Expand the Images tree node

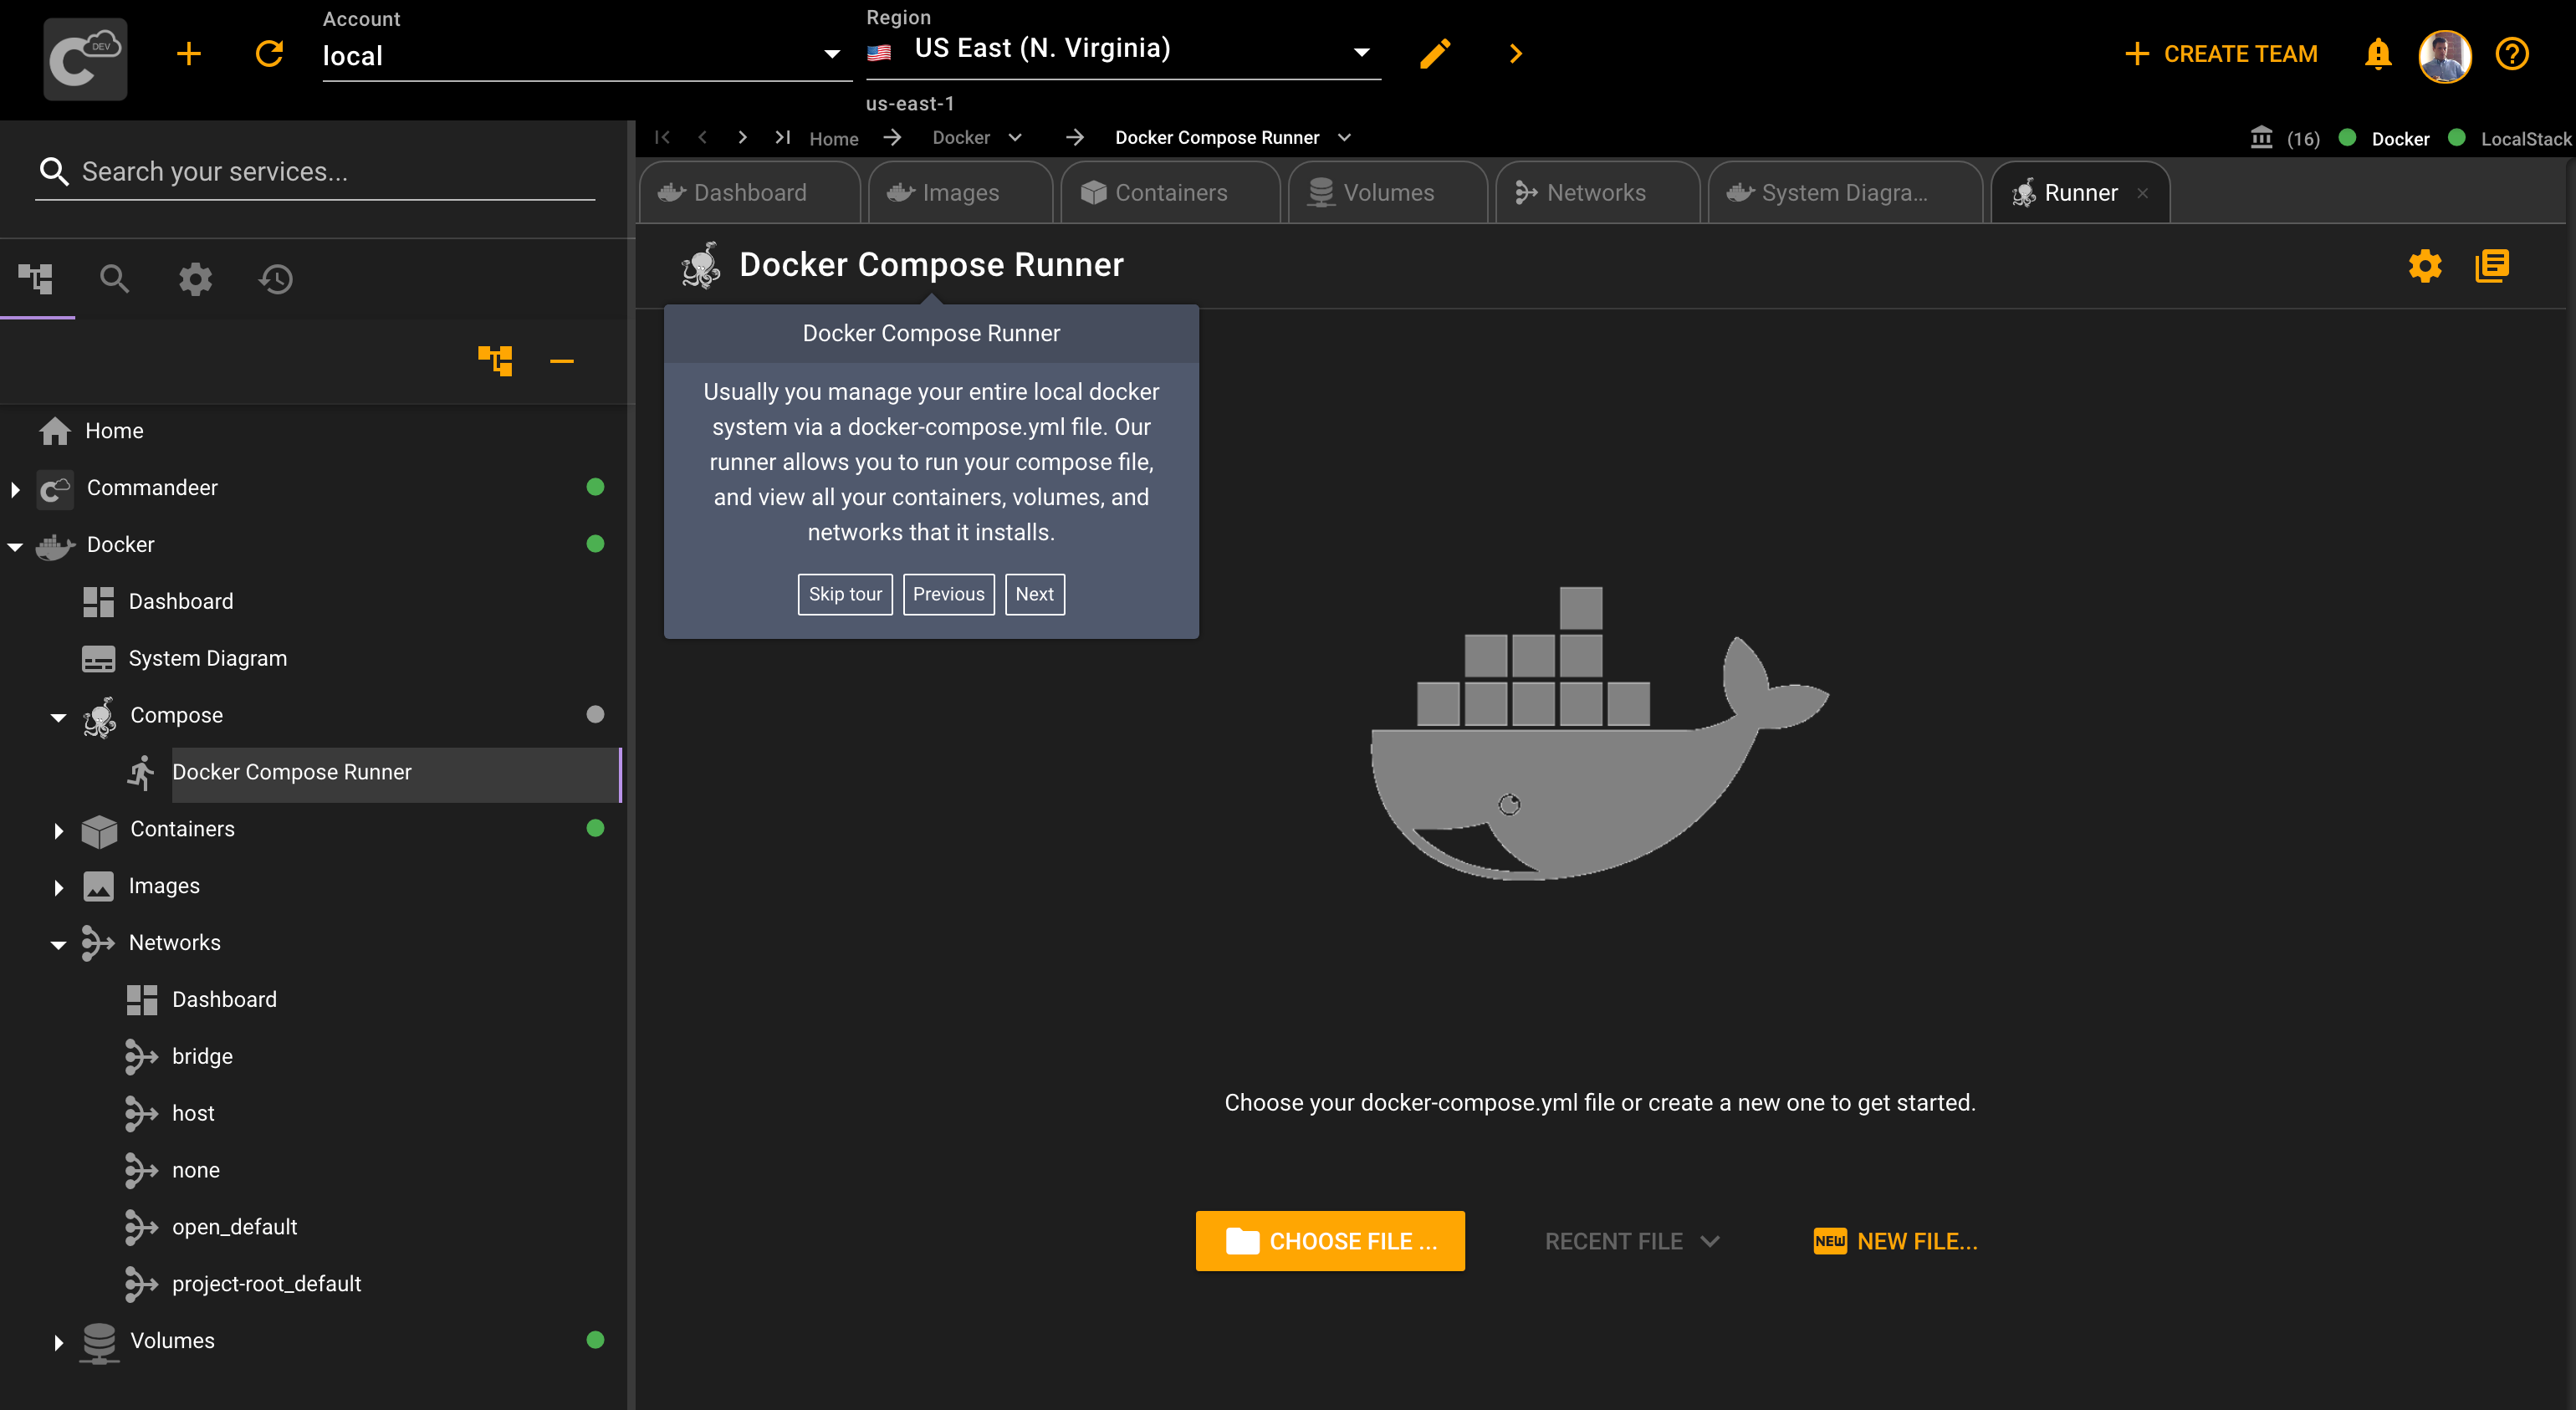(x=58, y=887)
